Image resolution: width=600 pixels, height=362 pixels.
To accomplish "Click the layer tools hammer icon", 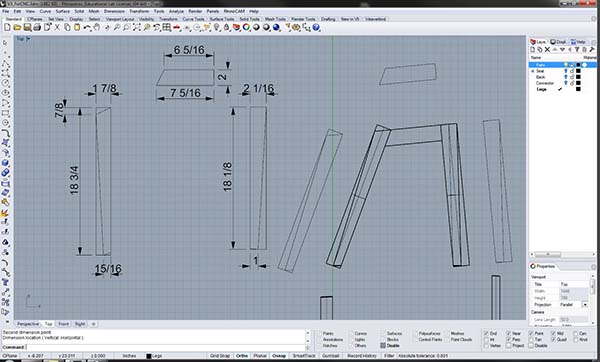I will click(592, 50).
